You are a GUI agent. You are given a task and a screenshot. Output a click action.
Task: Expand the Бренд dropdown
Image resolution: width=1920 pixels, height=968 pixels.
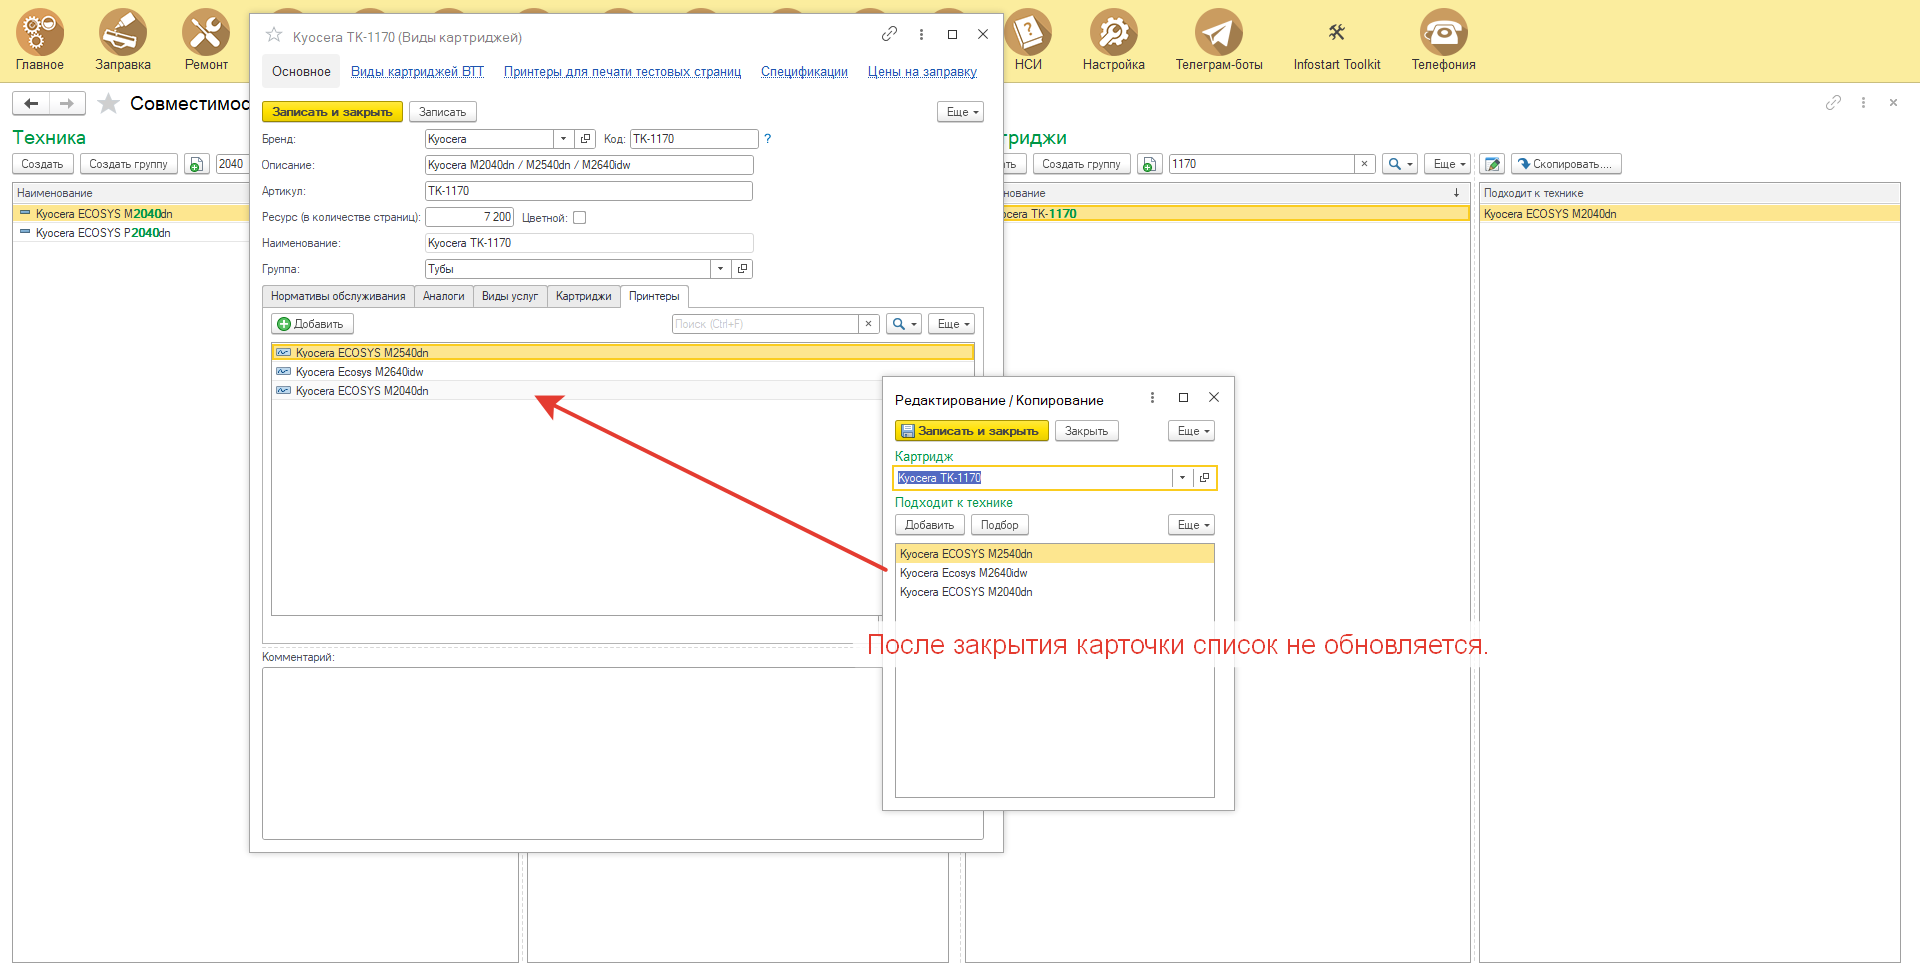pyautogui.click(x=564, y=139)
